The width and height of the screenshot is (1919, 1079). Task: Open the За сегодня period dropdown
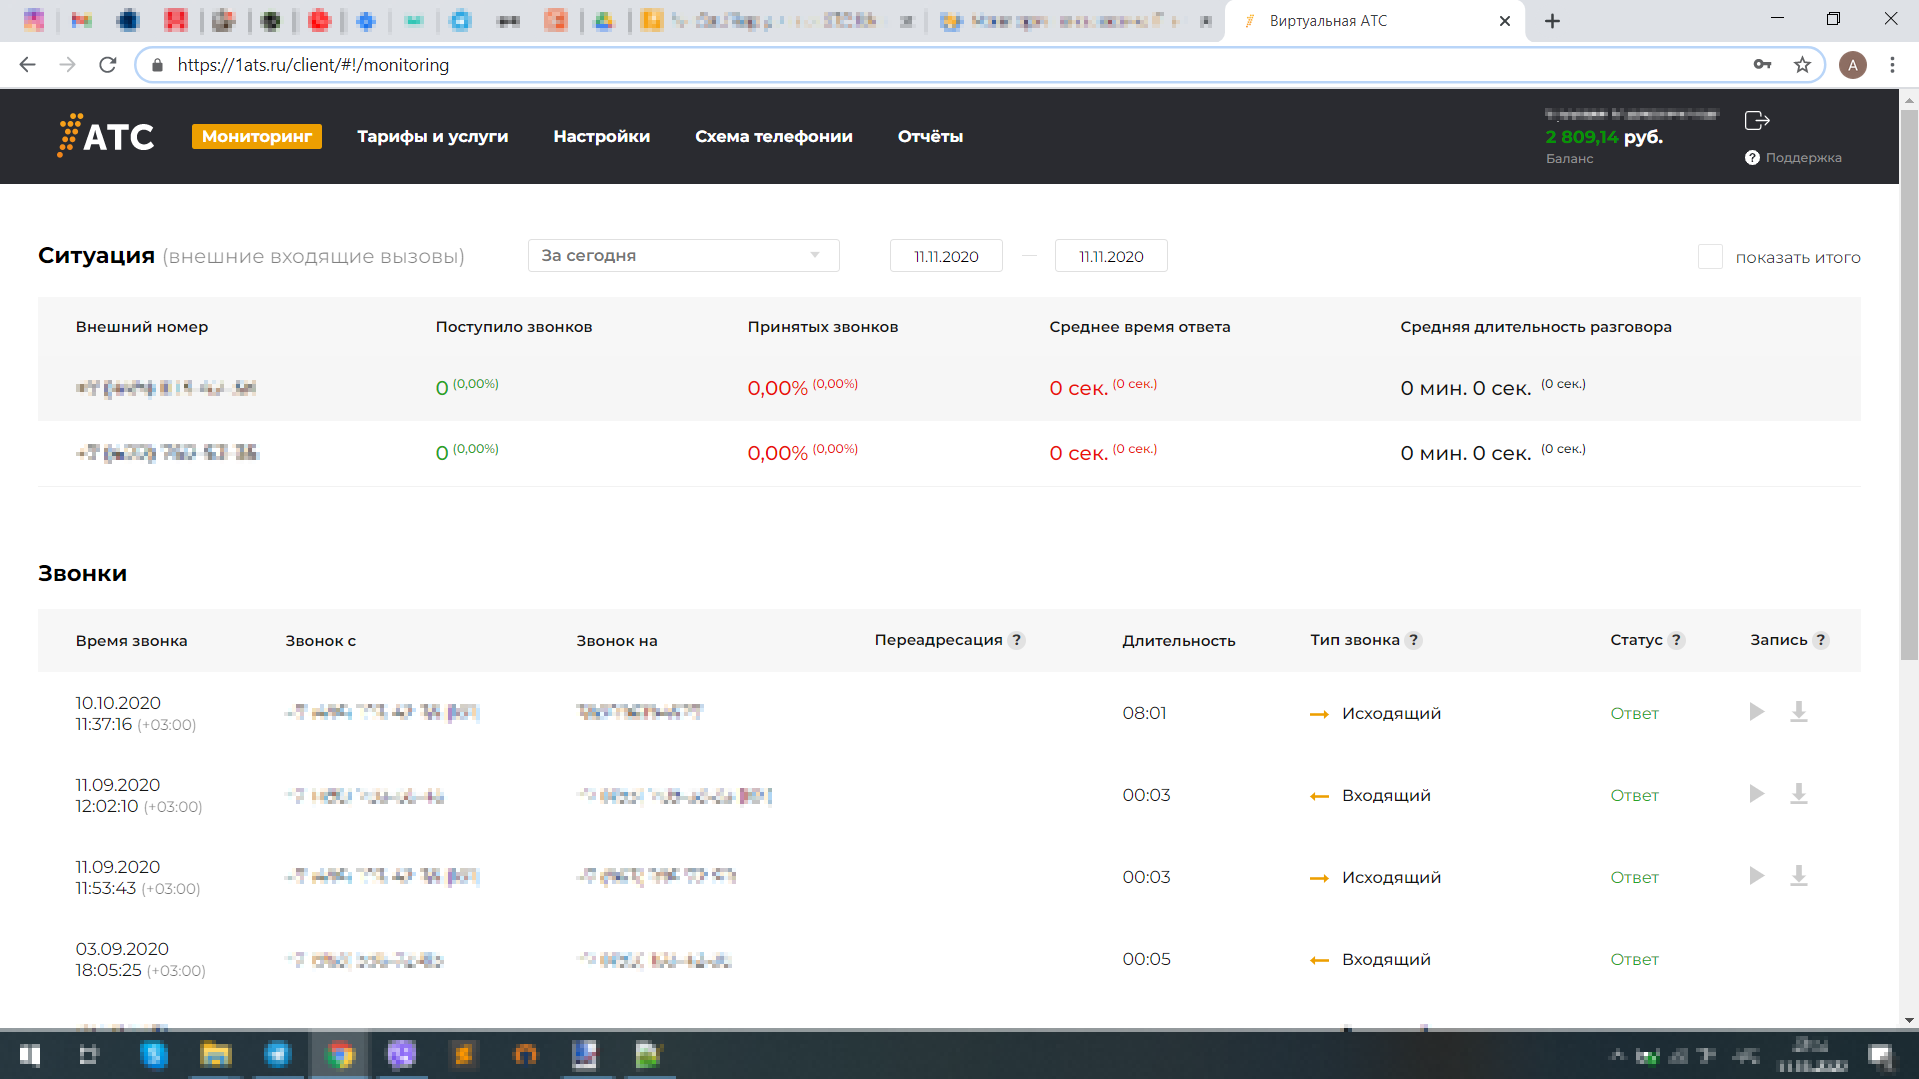[x=683, y=256]
